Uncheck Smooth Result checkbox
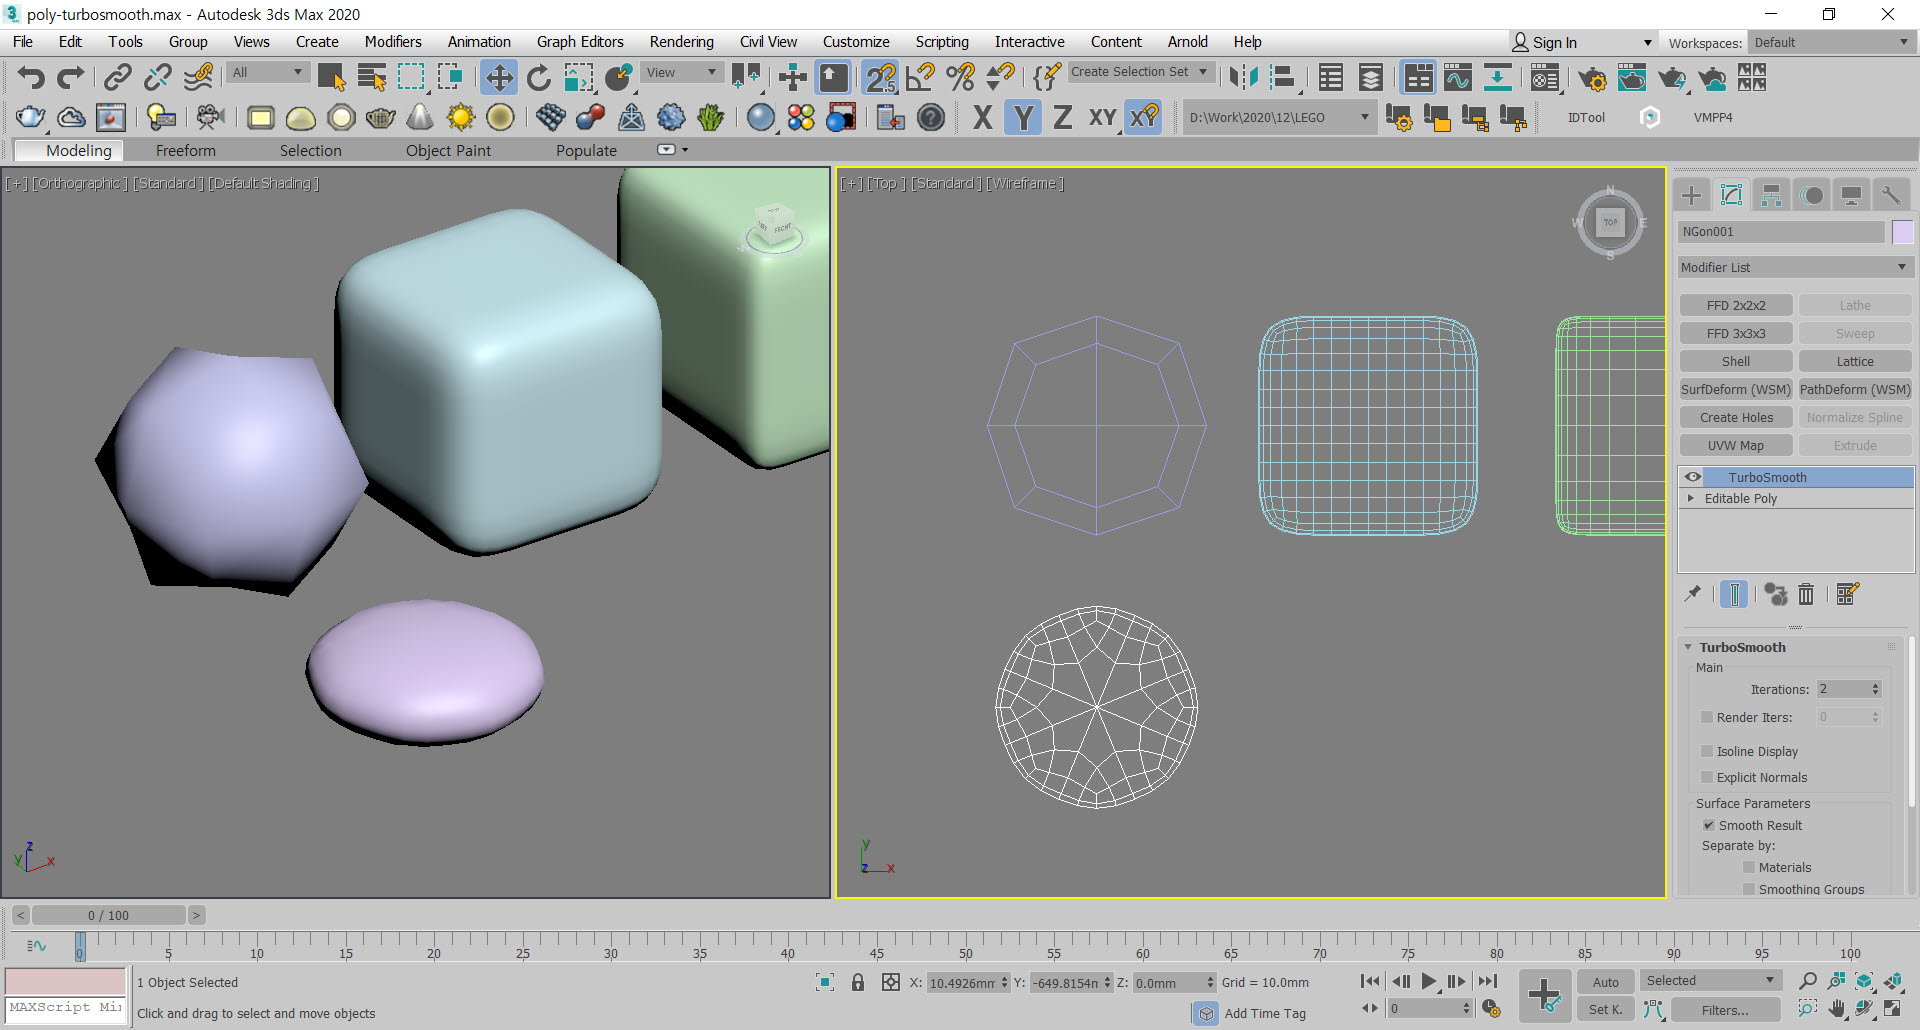 (1709, 825)
